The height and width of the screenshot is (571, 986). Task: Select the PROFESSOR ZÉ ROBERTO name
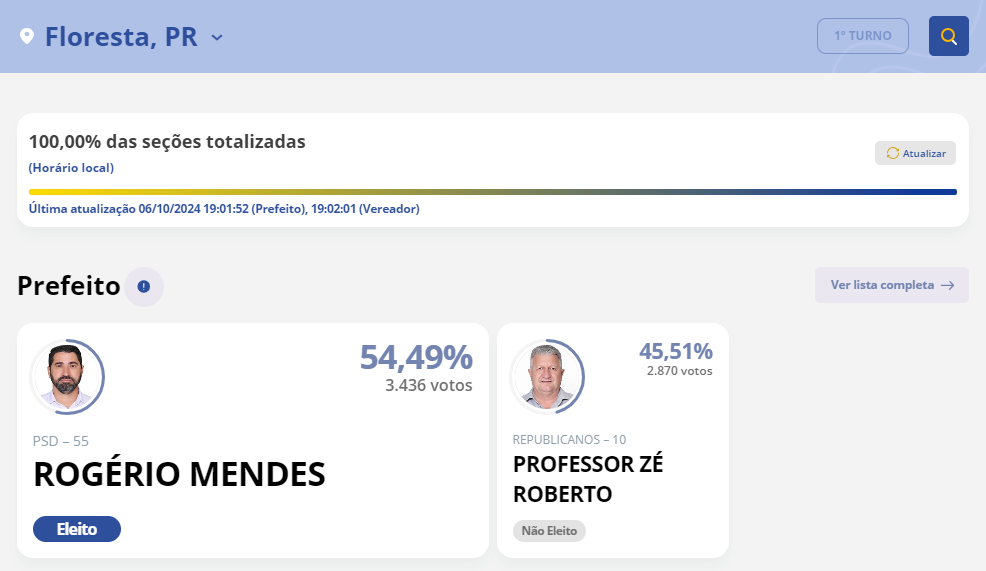pyautogui.click(x=588, y=479)
